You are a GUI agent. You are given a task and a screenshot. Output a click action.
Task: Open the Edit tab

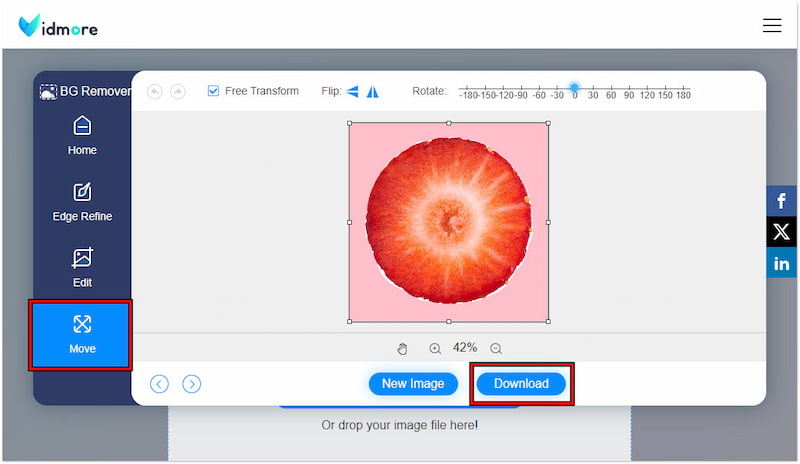click(82, 267)
